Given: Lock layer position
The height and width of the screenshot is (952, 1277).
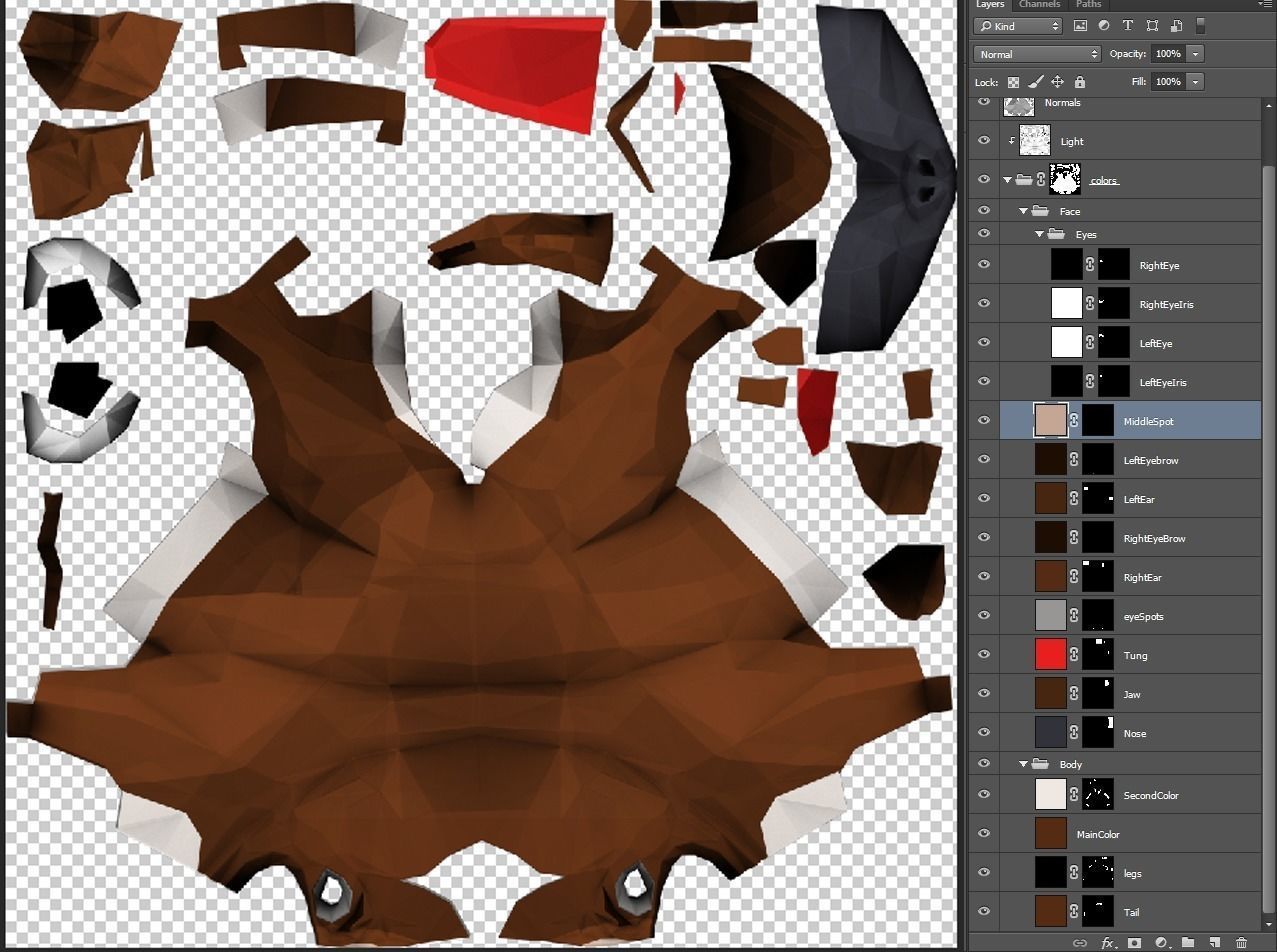Looking at the screenshot, I should click(1058, 82).
